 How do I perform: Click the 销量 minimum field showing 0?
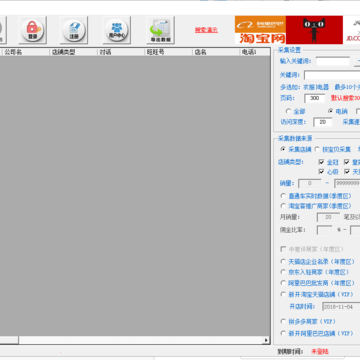pos(310,183)
